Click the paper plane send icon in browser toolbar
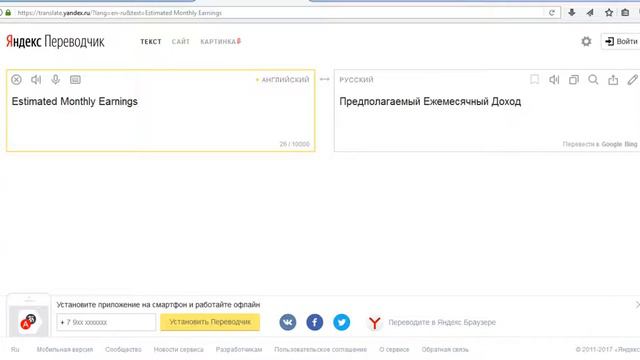Screen dimensions: 640x360 (x=590, y=13)
